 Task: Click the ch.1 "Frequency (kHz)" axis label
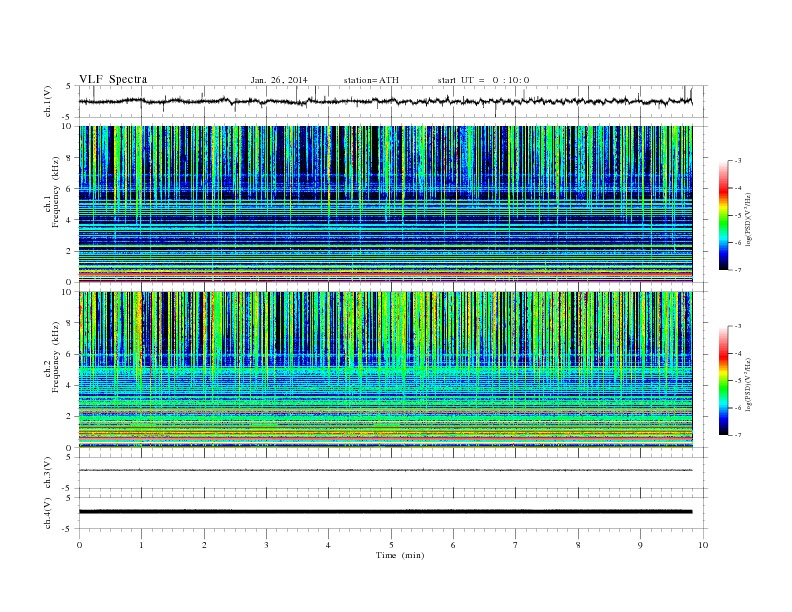click(56, 192)
